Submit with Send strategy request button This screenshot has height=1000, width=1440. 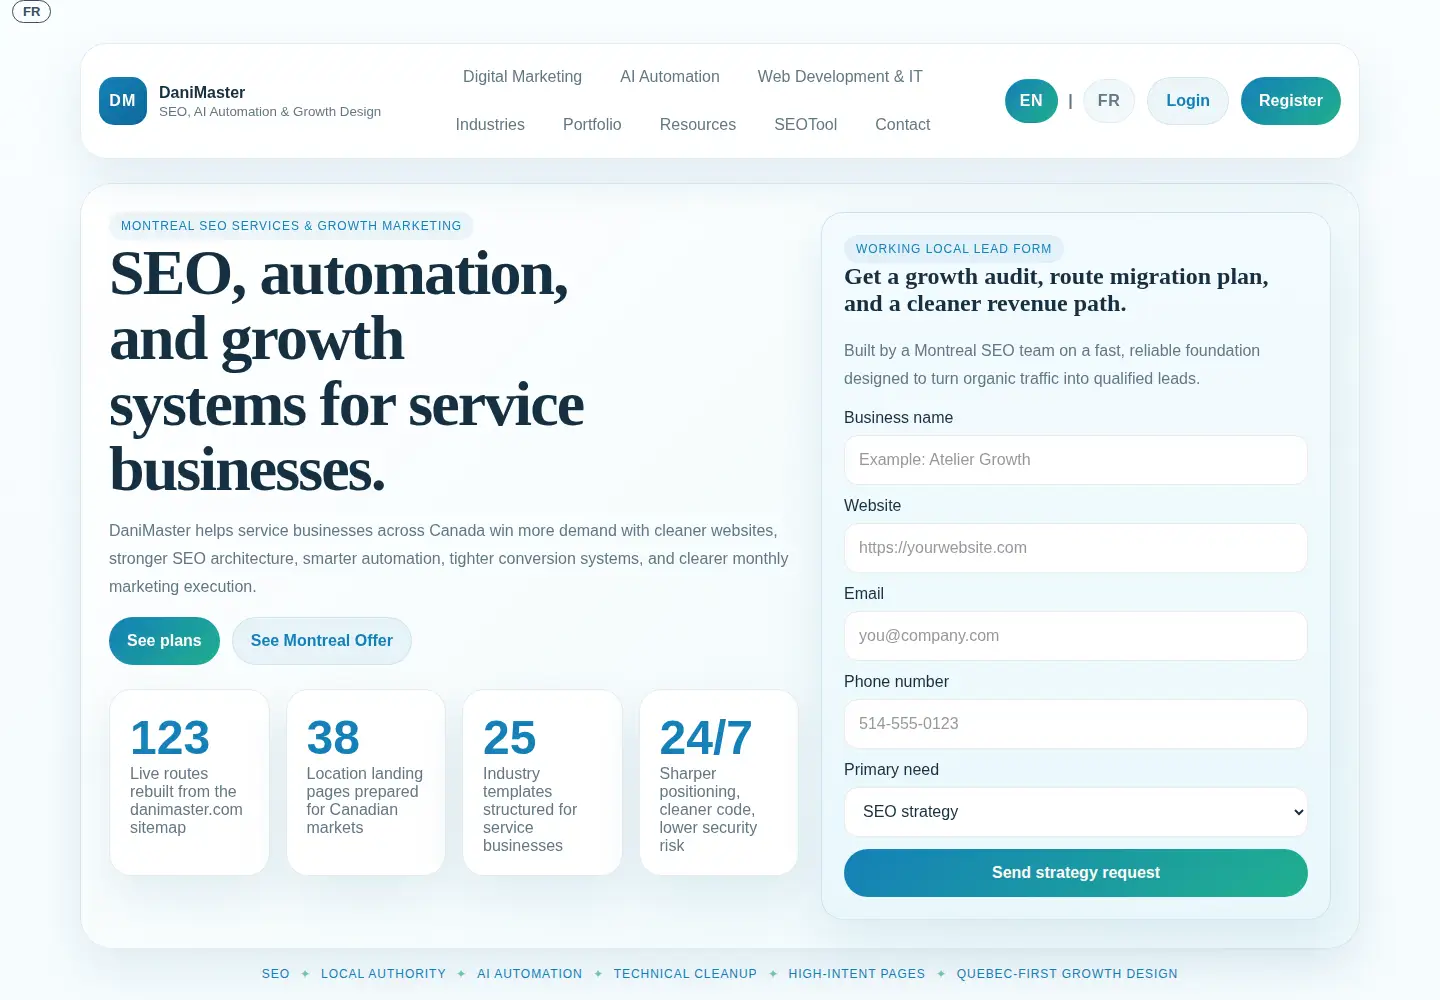coord(1076,873)
